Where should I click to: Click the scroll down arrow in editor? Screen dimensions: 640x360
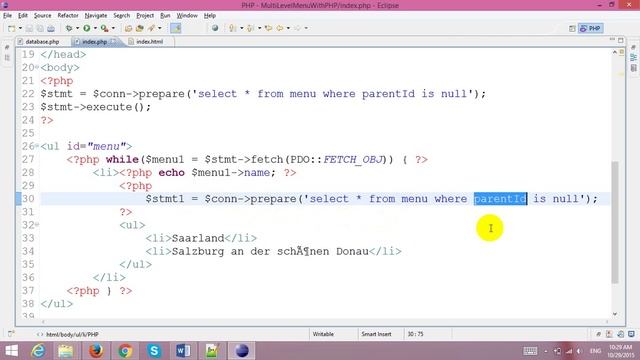615,314
